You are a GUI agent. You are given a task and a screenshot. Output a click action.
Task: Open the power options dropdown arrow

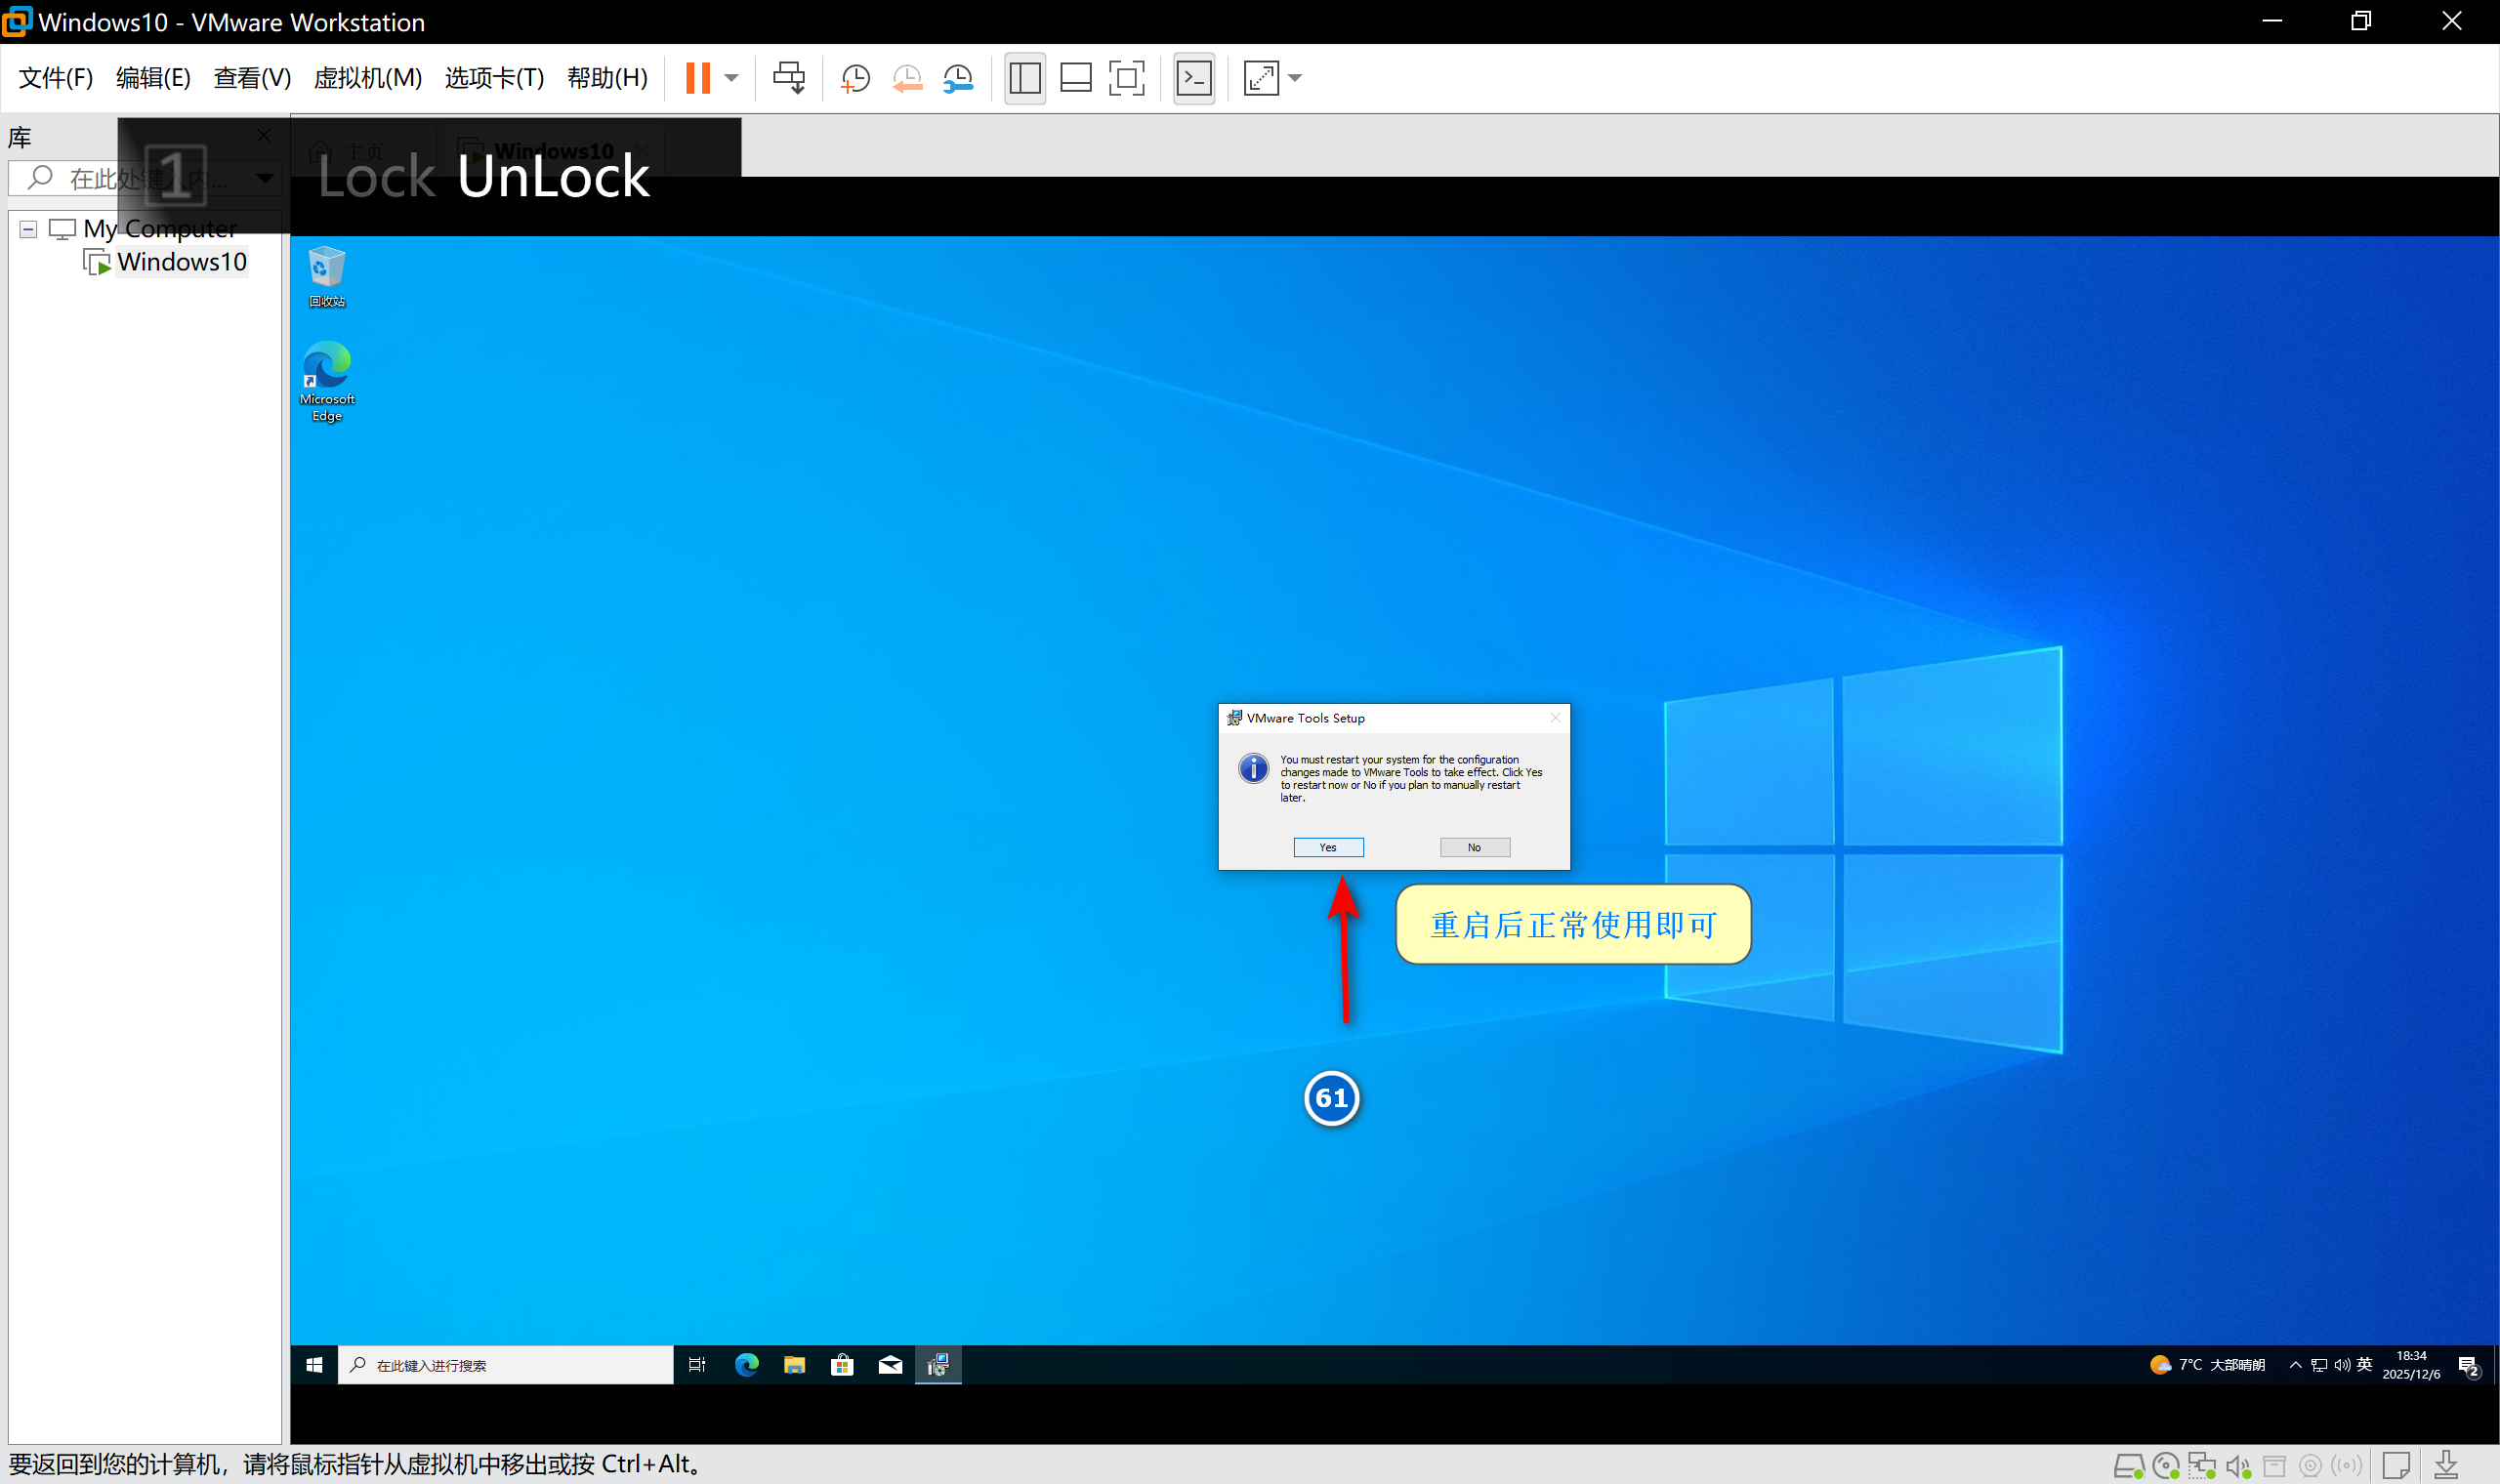pos(732,78)
